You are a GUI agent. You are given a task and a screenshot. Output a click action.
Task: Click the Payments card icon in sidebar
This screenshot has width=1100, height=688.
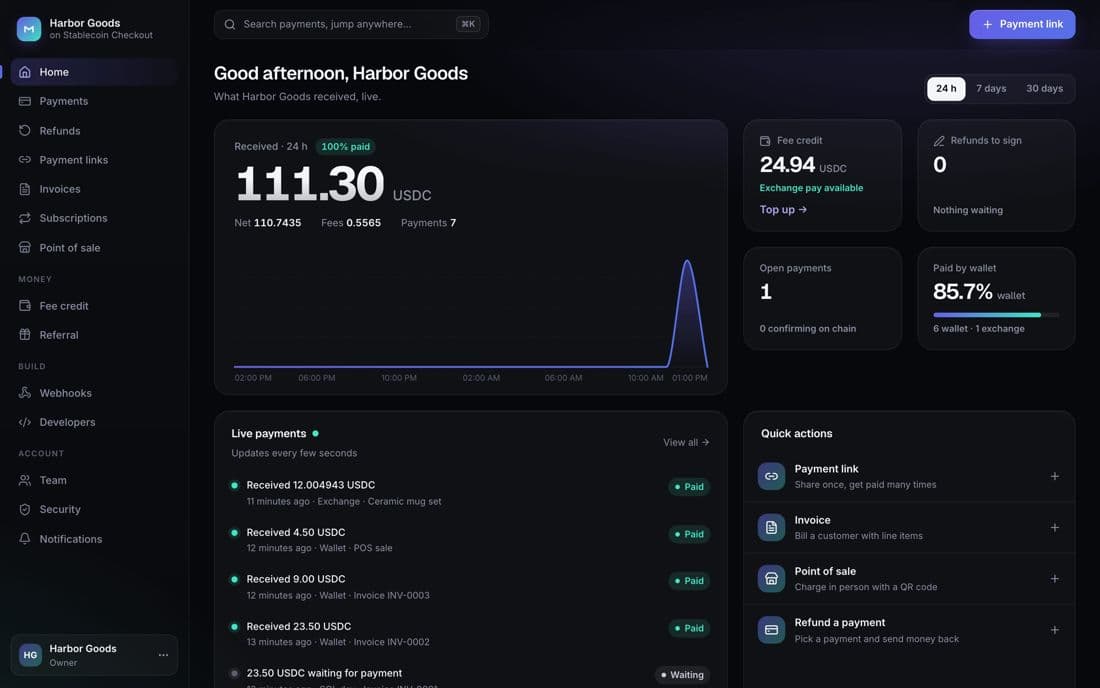(x=25, y=102)
